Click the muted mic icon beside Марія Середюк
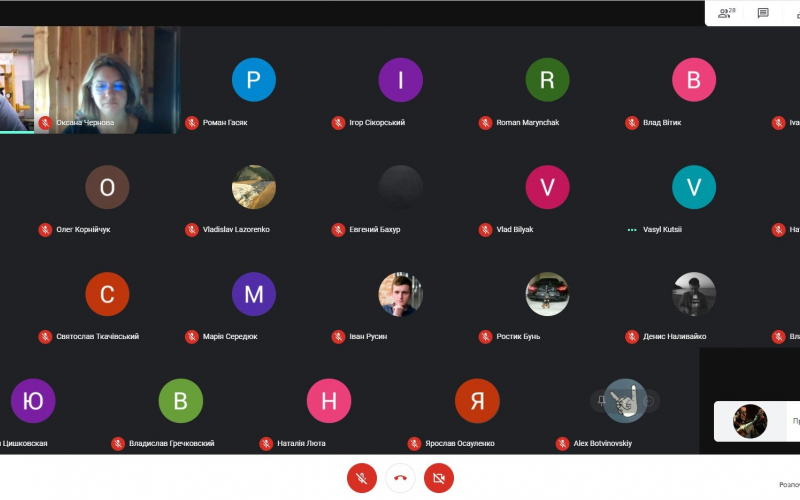The image size is (800, 500). click(191, 337)
